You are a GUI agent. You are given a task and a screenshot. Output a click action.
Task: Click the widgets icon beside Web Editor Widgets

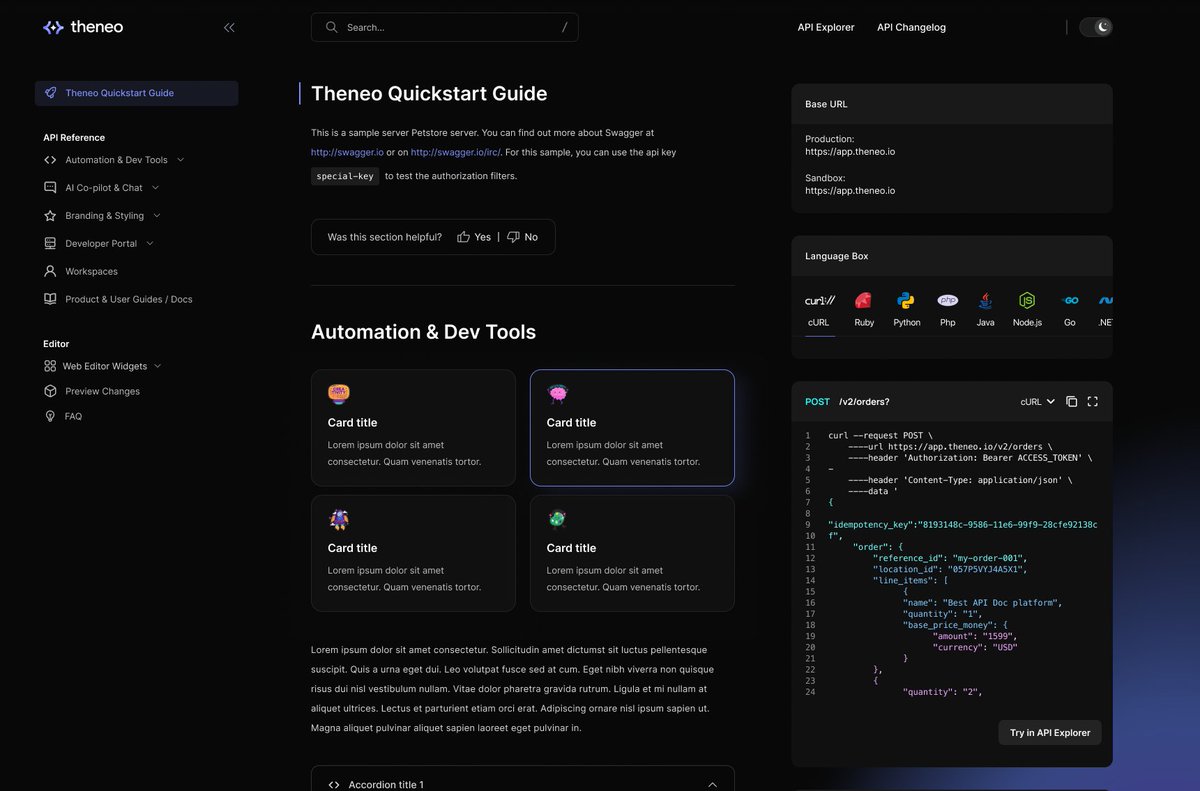pyautogui.click(x=50, y=366)
